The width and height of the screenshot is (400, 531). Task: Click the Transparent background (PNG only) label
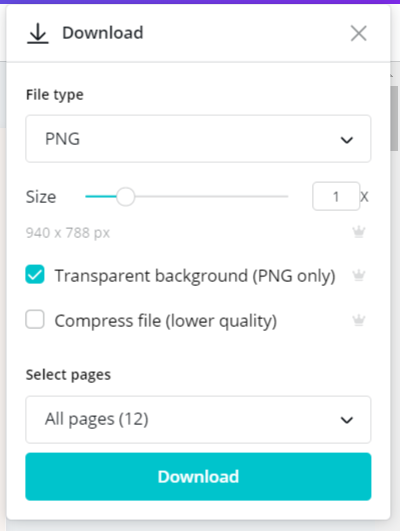click(195, 276)
